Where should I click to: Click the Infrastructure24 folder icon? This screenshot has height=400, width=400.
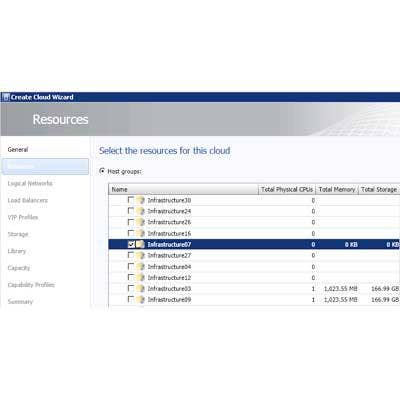140,211
